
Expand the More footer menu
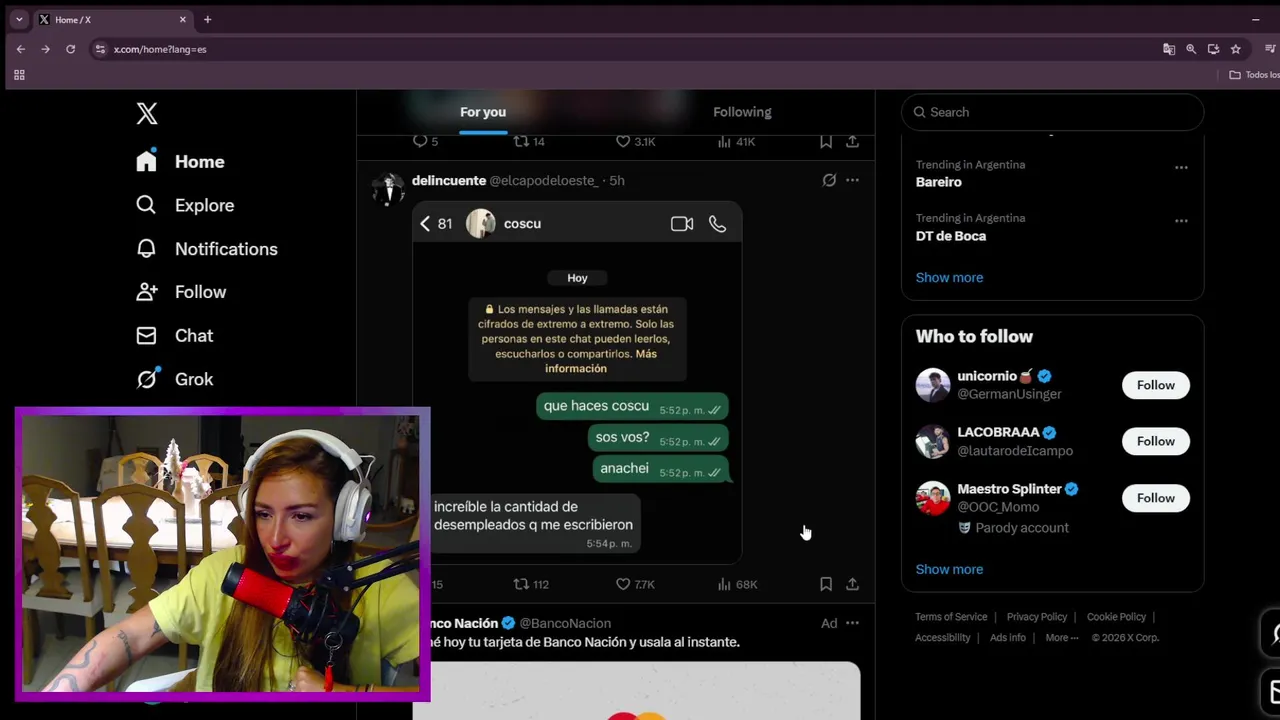coord(1061,638)
